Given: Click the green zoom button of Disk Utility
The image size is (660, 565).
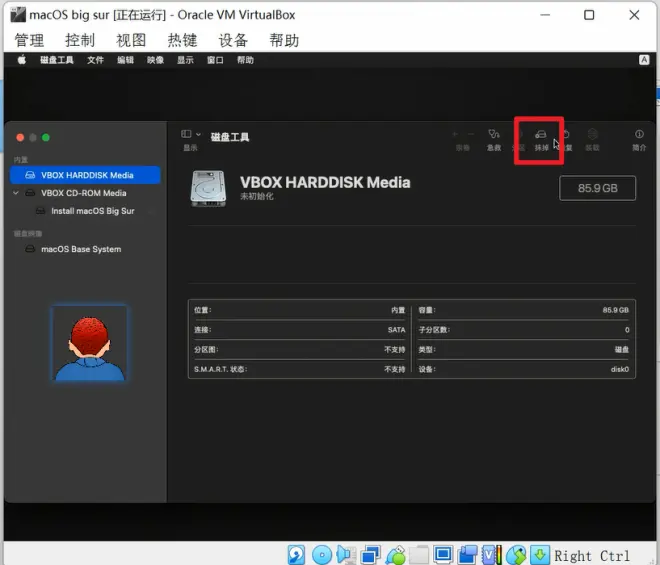Looking at the screenshot, I should click(x=46, y=137).
